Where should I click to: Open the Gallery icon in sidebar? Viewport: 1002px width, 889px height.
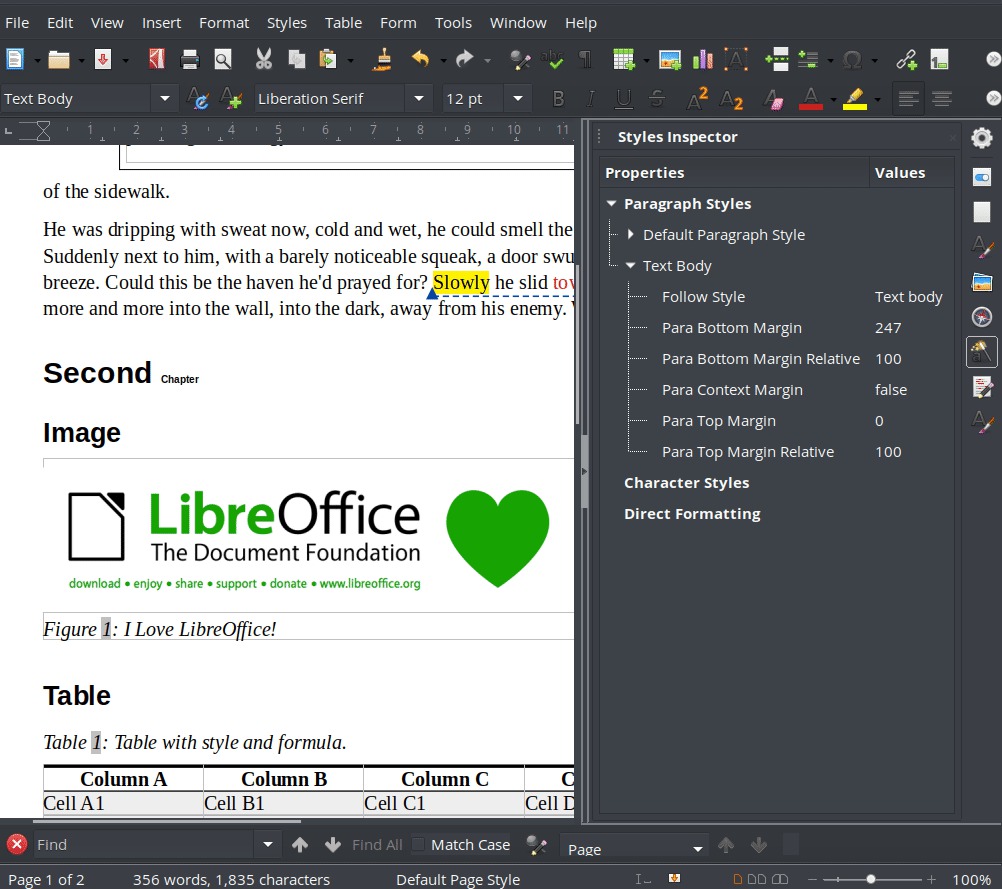pyautogui.click(x=982, y=281)
